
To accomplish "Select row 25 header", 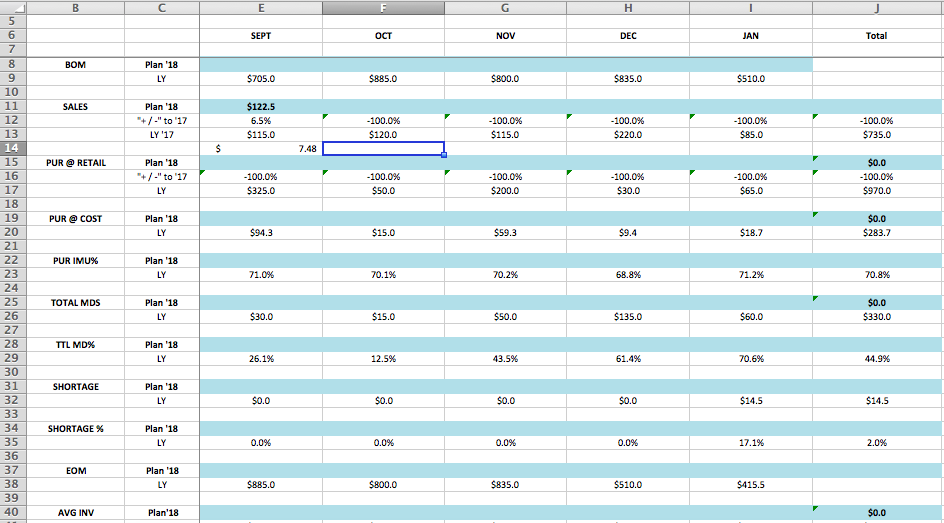I will 13,302.
